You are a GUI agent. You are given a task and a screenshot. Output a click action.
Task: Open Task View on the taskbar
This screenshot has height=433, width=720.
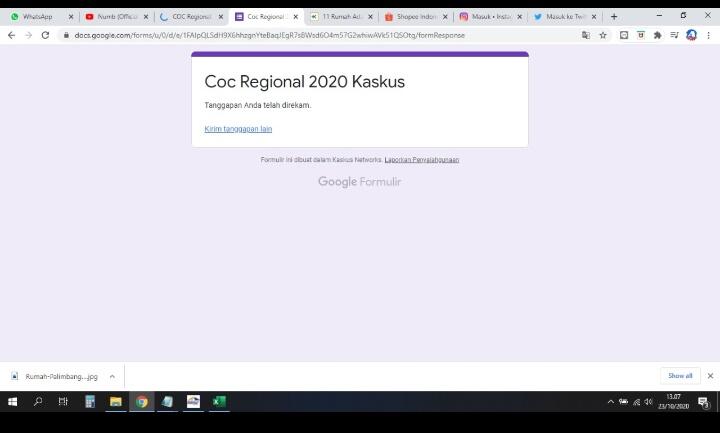63,402
